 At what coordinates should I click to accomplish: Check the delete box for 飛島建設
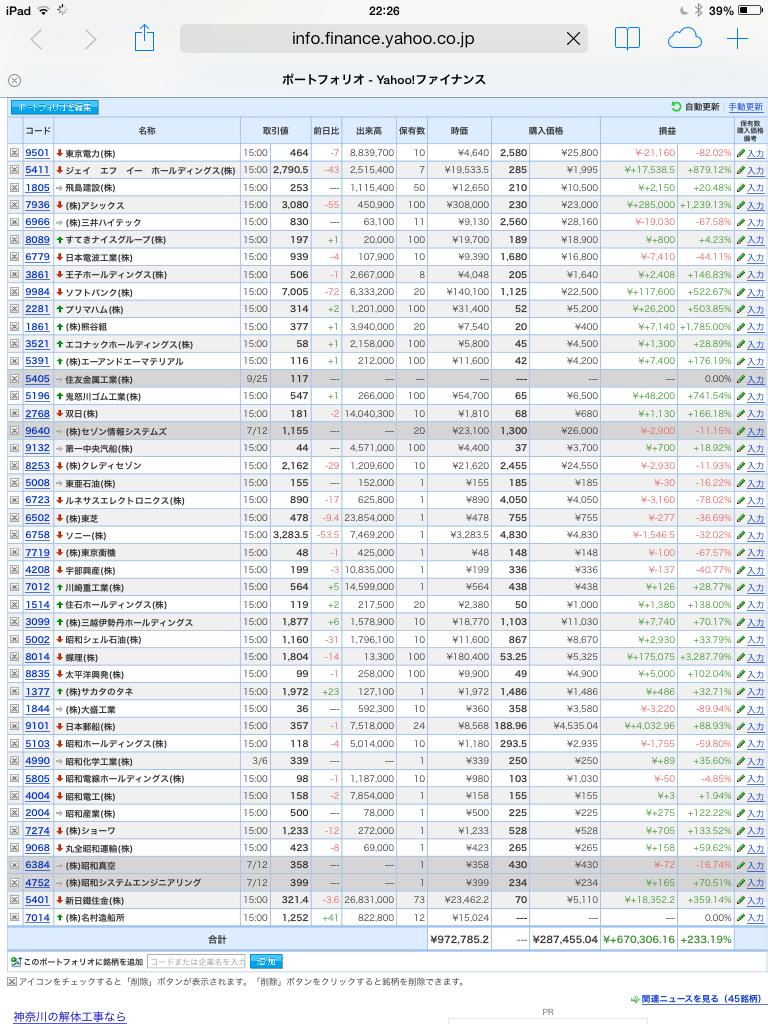point(14,187)
